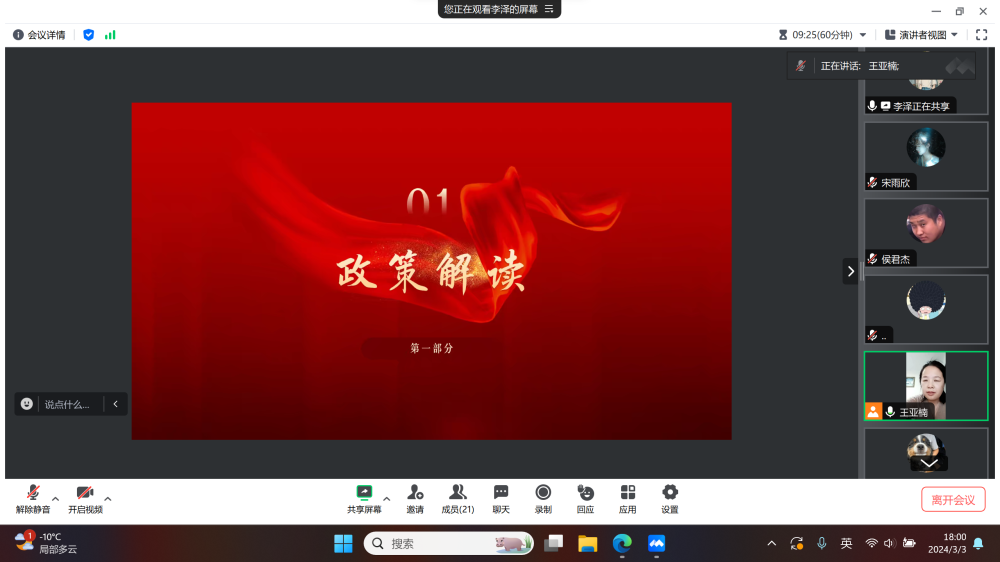Click the shared slide 政策解读

pyautogui.click(x=432, y=271)
